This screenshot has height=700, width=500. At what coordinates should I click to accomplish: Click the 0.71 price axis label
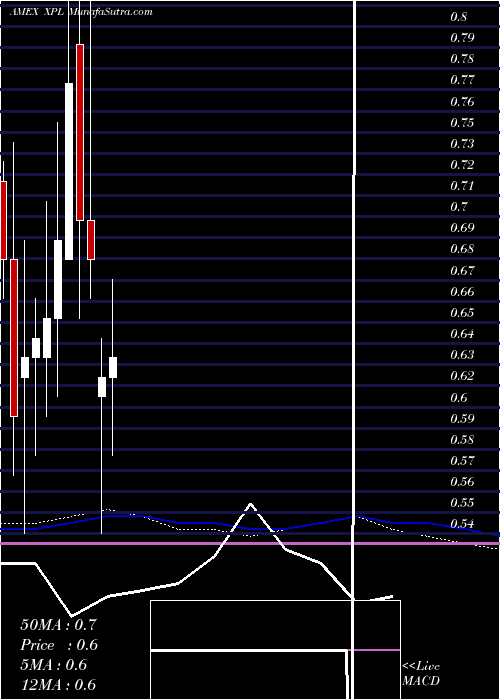462,186
